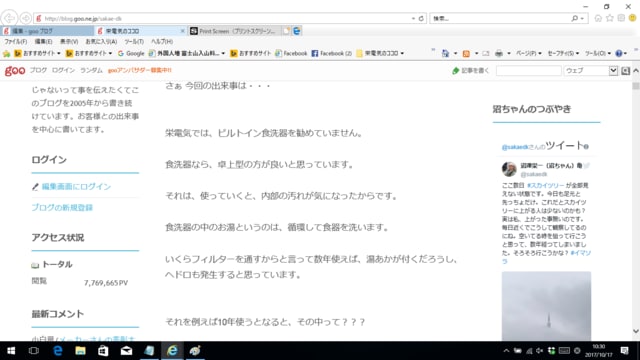Image resolution: width=640 pixels, height=360 pixels.
Task: Expand the printer options dropdown arrow
Action: pyautogui.click(x=509, y=53)
